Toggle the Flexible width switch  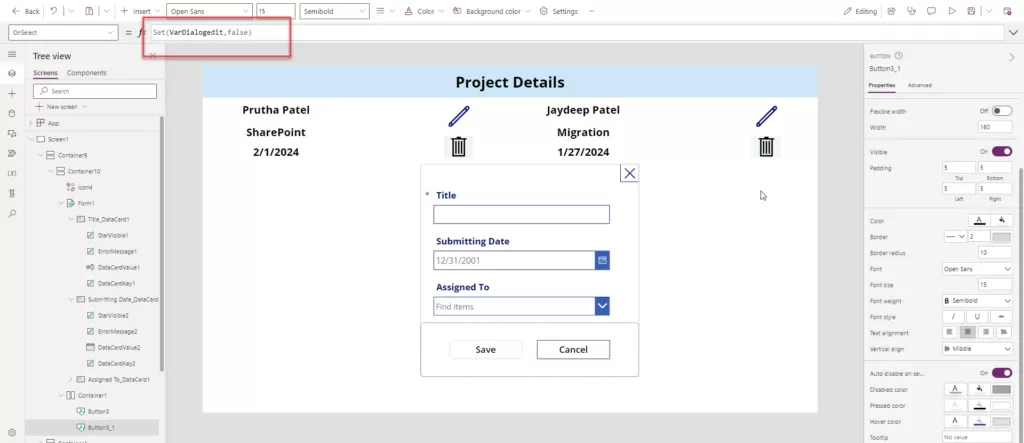[x=1001, y=111]
